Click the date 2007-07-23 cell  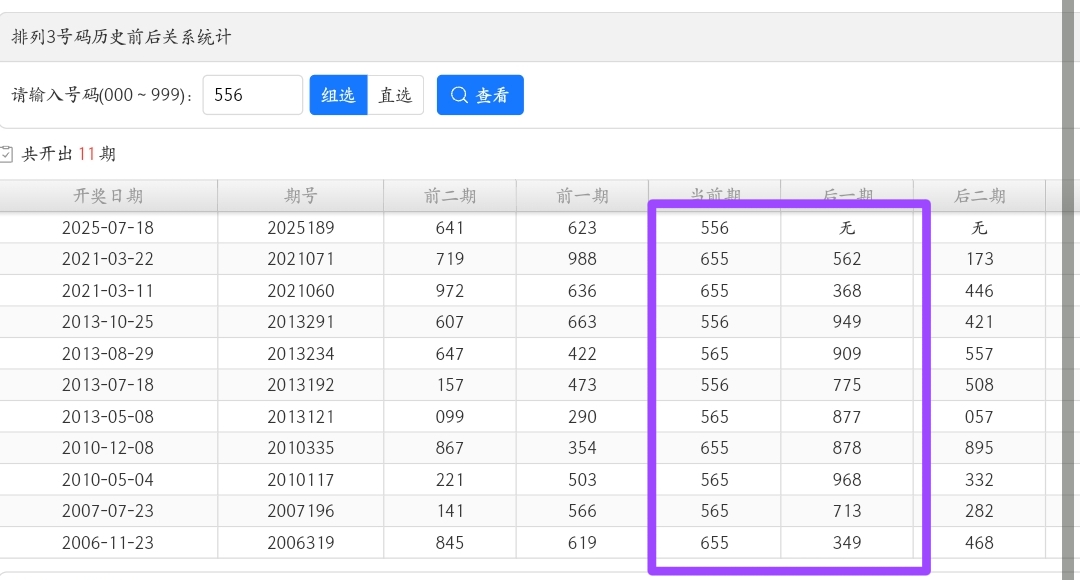coord(108,510)
